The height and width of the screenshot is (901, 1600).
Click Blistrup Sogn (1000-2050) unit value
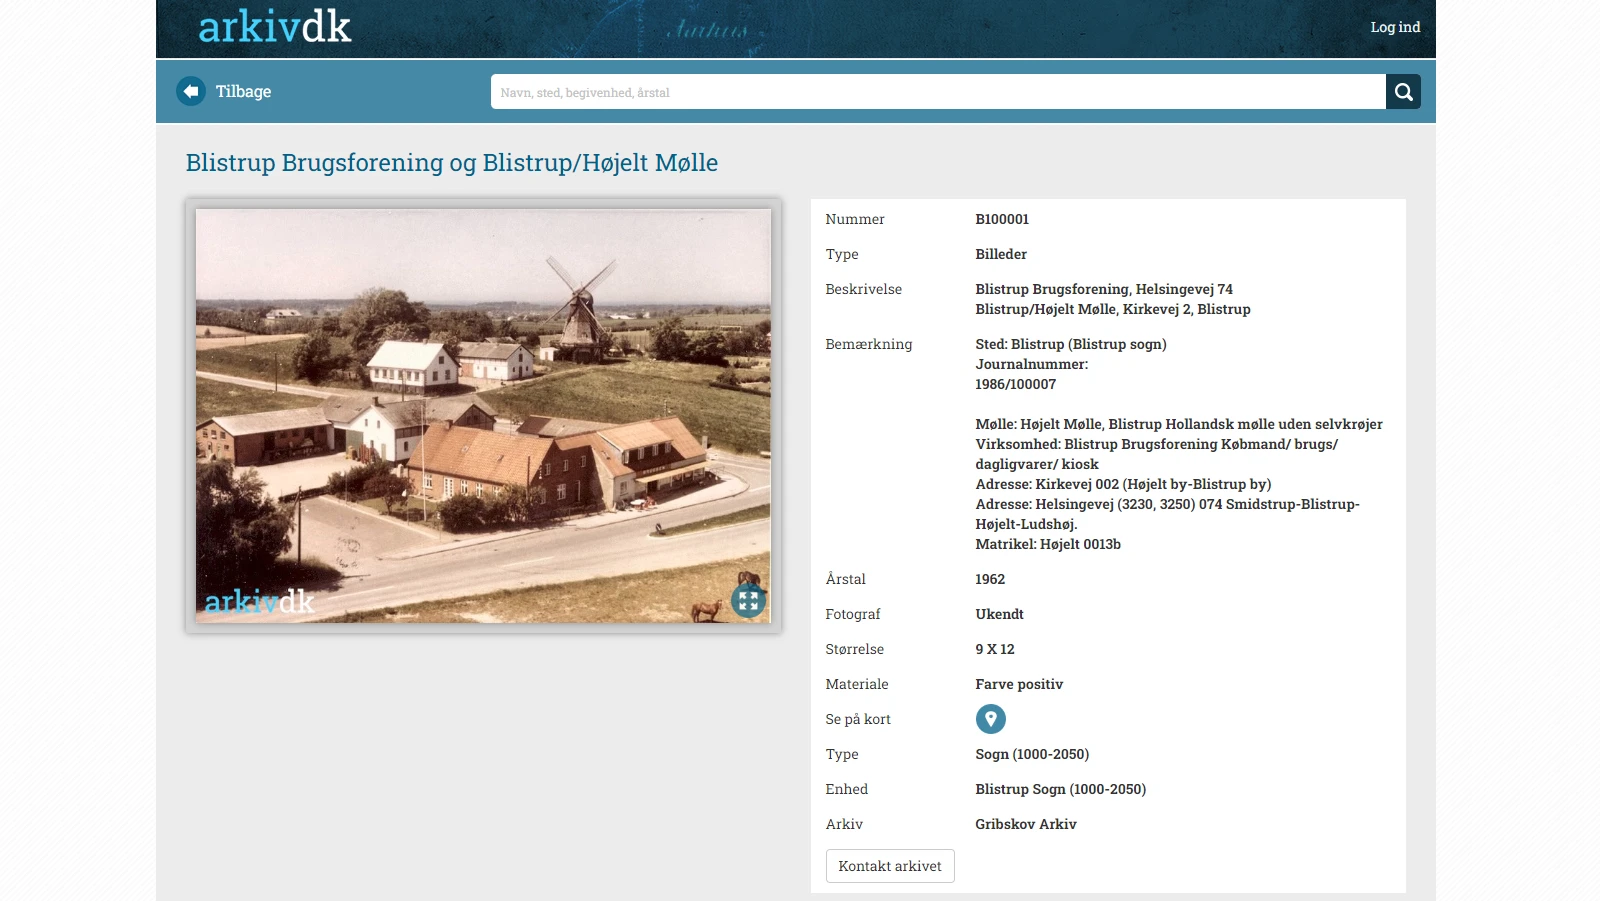[x=1060, y=789]
